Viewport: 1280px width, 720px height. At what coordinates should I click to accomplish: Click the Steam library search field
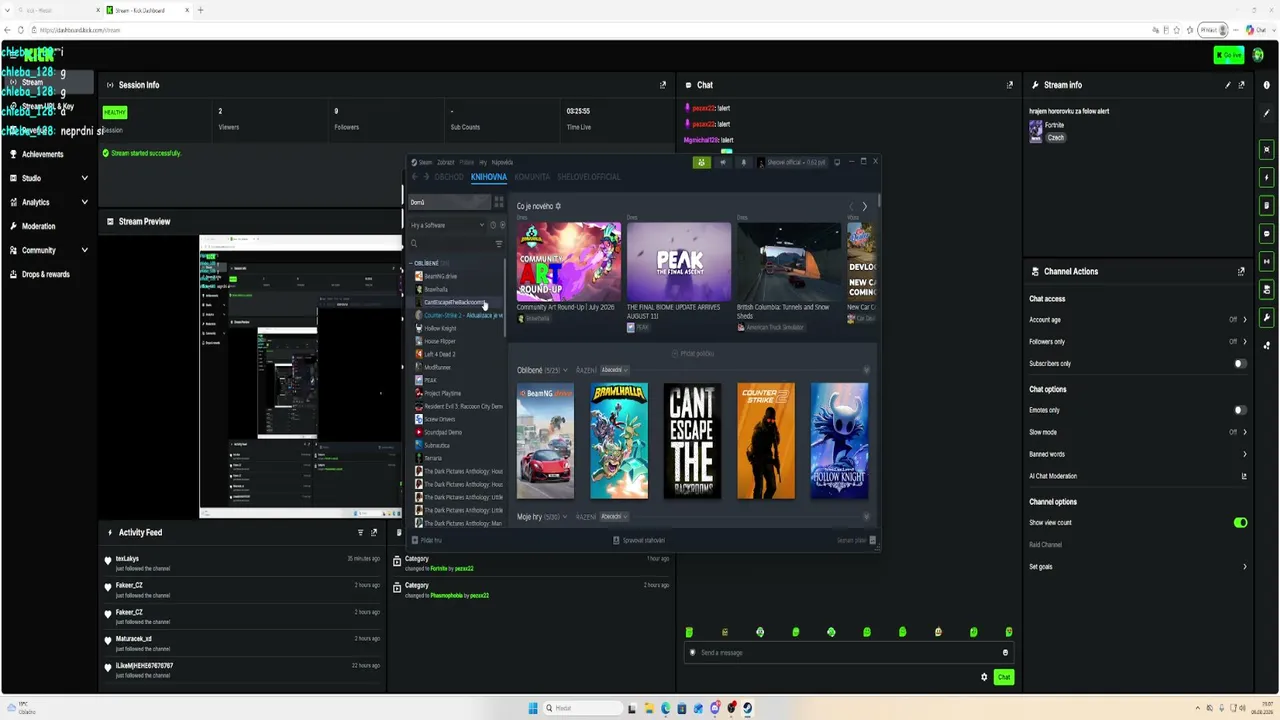pyautogui.click(x=449, y=243)
